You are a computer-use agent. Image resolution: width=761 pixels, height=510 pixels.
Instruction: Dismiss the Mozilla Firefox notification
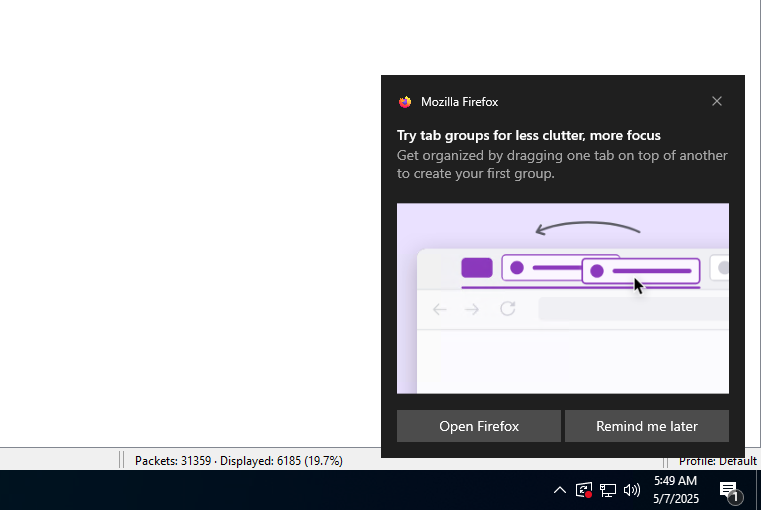[716, 101]
